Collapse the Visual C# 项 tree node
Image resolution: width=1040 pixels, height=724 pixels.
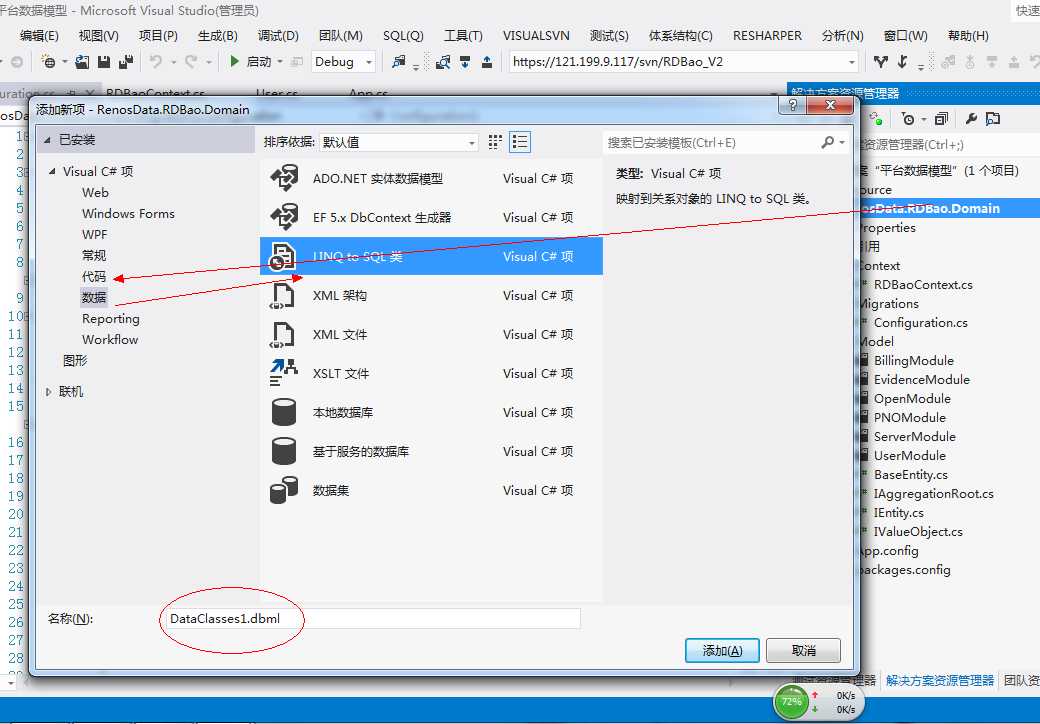pyautogui.click(x=52, y=171)
